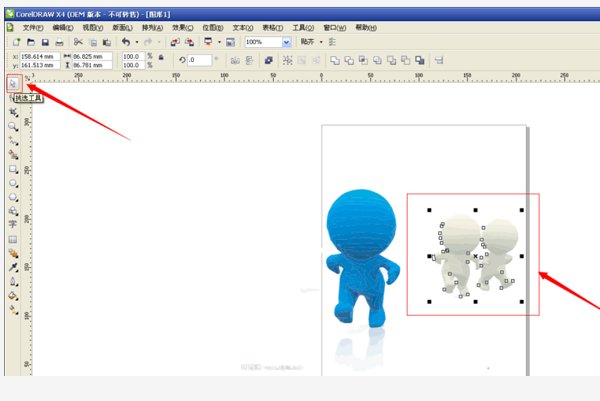Open the File menu (文件)
The height and width of the screenshot is (401, 600).
coord(33,28)
